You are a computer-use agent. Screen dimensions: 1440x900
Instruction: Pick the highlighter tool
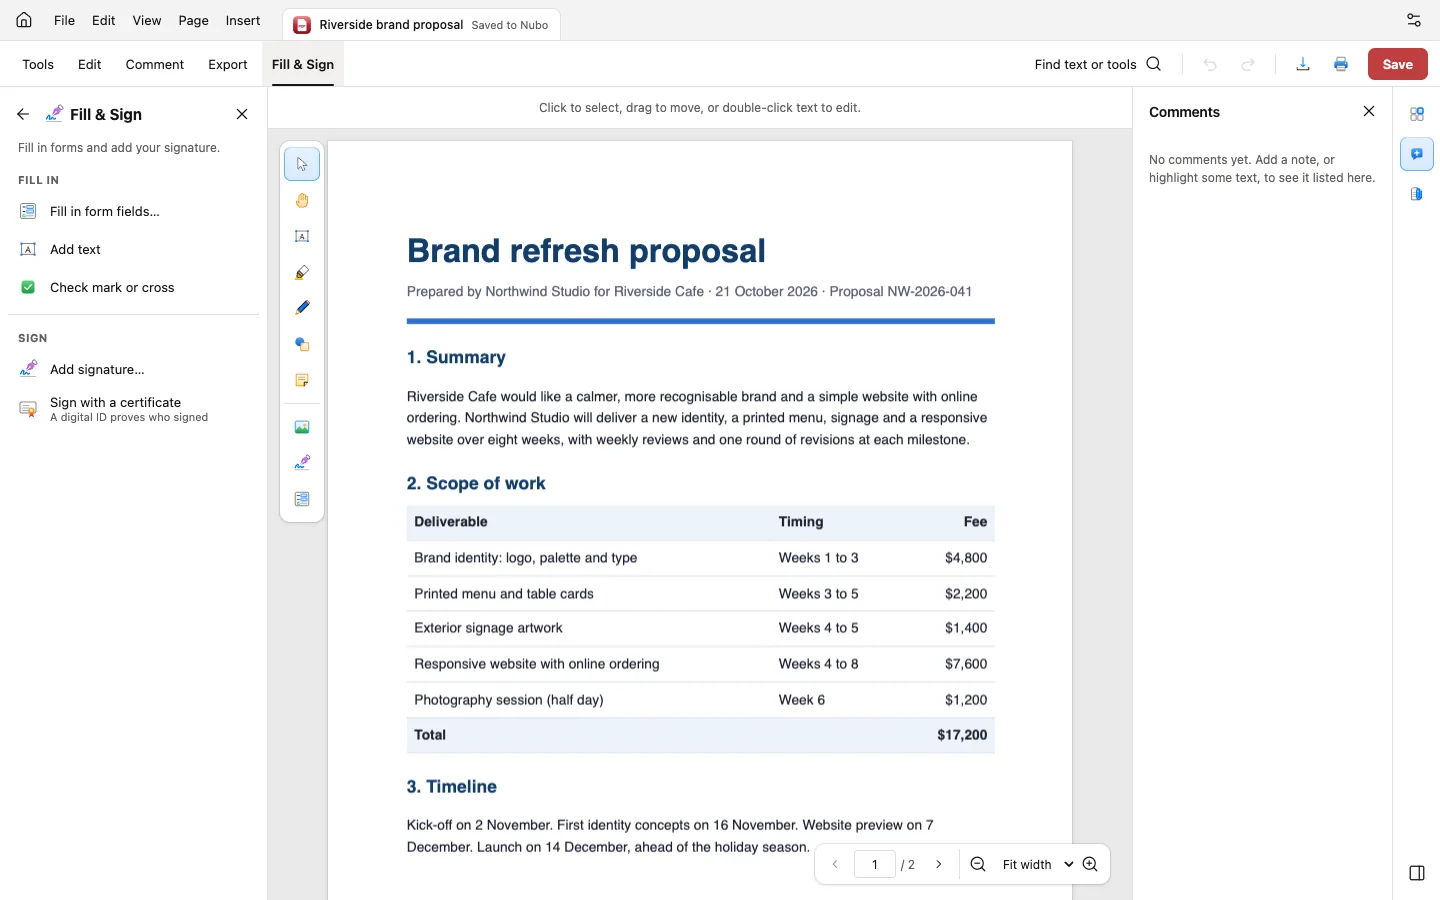[302, 273]
